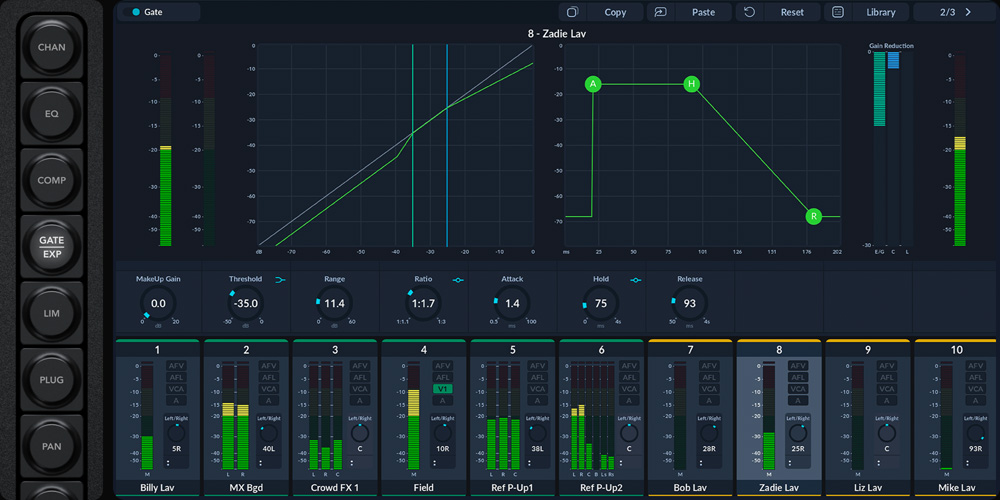
Task: Select the Release (R) node on envelope graph
Action: tap(814, 217)
